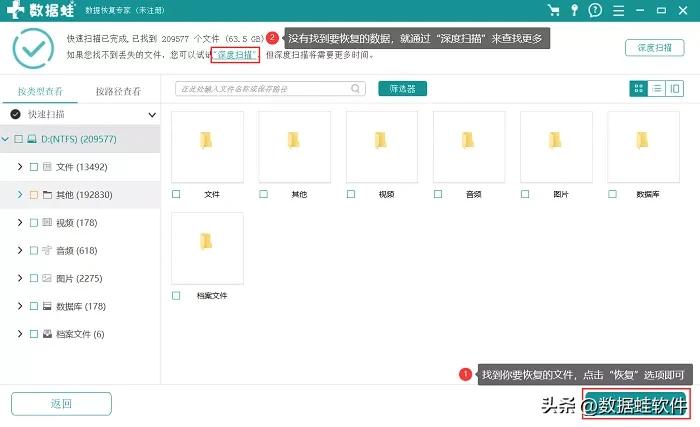Screen dimensions: 700x427
Task: Click the 返回 back button
Action: [61, 404]
